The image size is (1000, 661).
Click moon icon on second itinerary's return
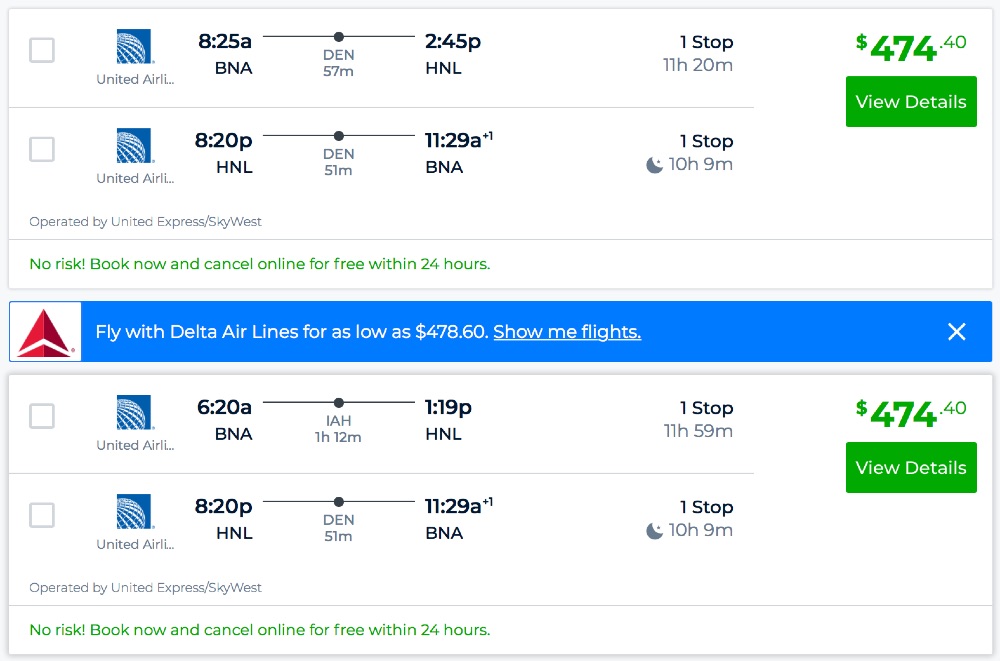click(x=655, y=531)
